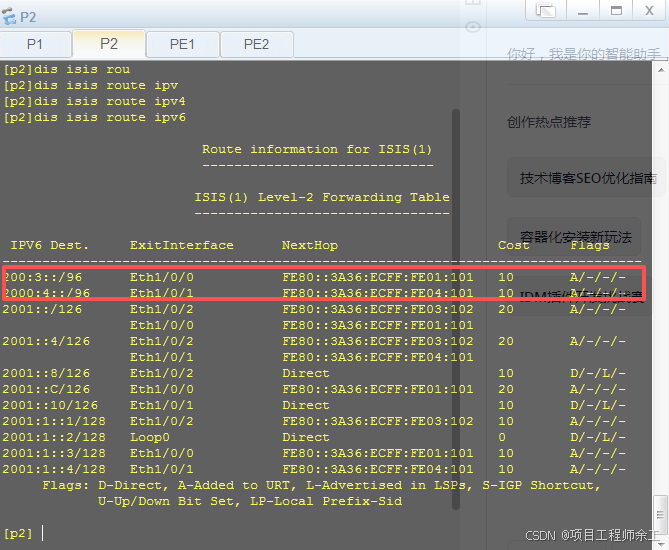Select the P2 tab
The image size is (669, 550).
[x=109, y=44]
